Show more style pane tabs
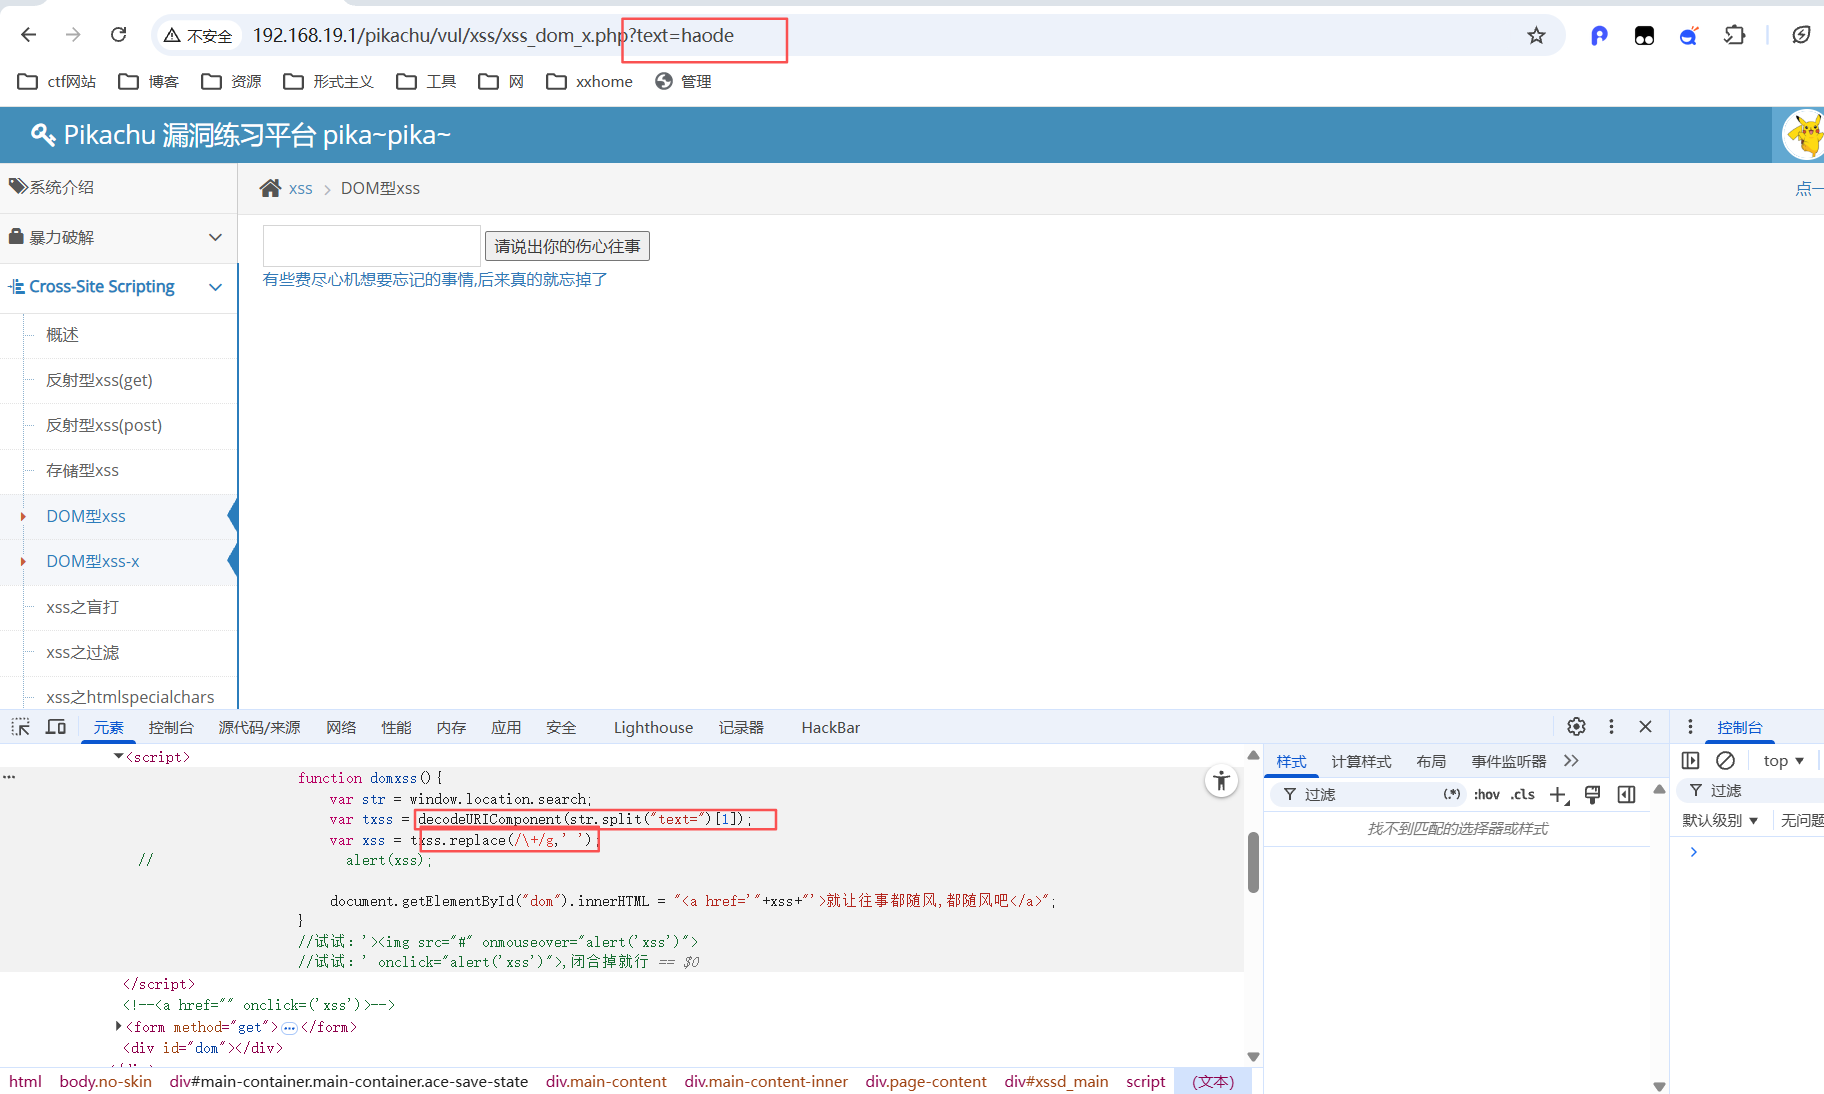 (x=1571, y=761)
